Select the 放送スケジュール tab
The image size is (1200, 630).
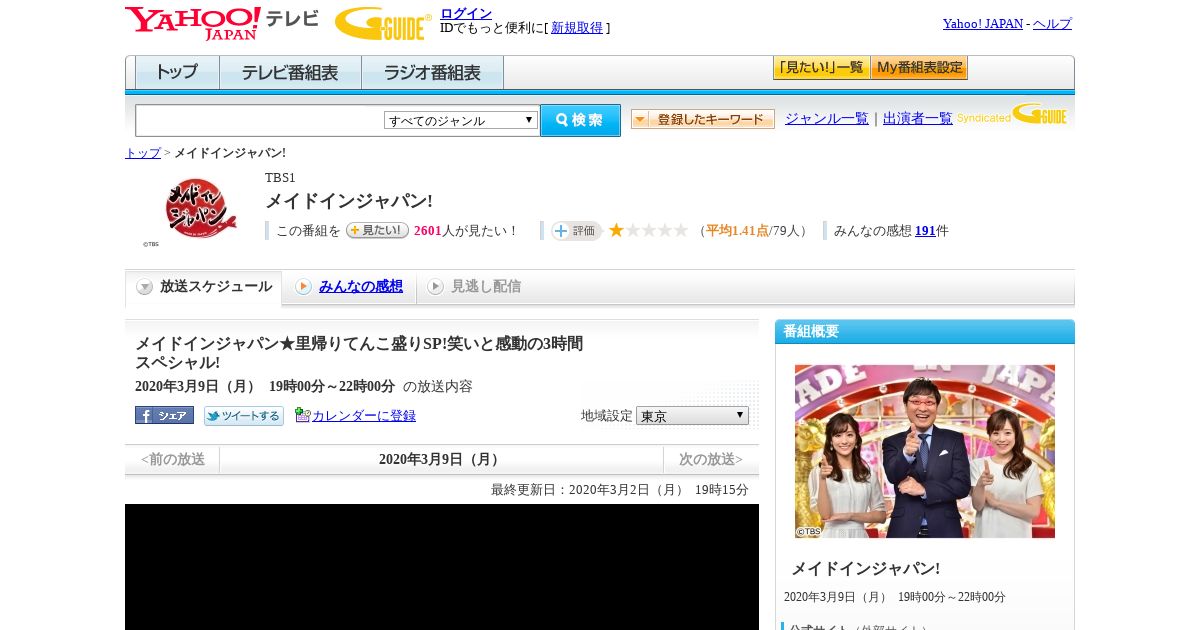tap(204, 287)
